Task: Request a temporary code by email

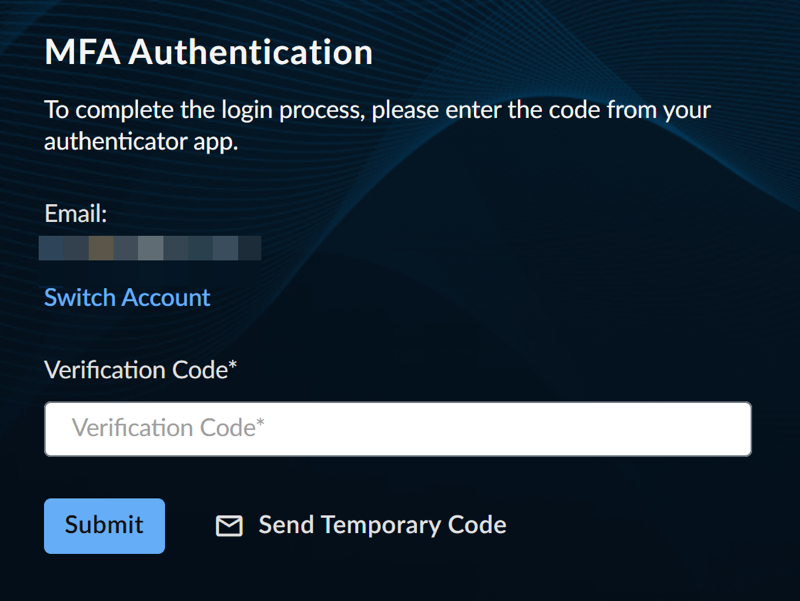Action: [361, 525]
